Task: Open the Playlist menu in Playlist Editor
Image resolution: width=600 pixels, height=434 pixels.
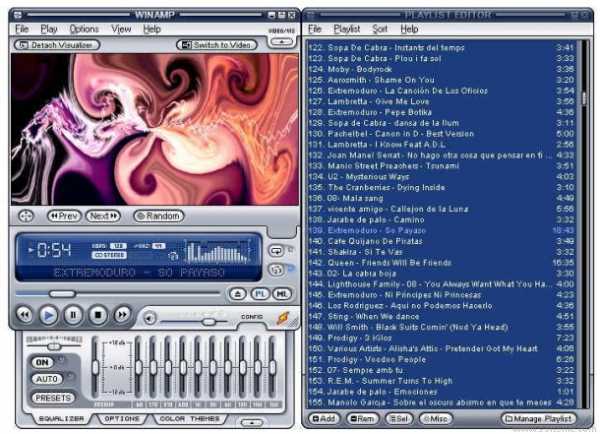Action: click(347, 29)
